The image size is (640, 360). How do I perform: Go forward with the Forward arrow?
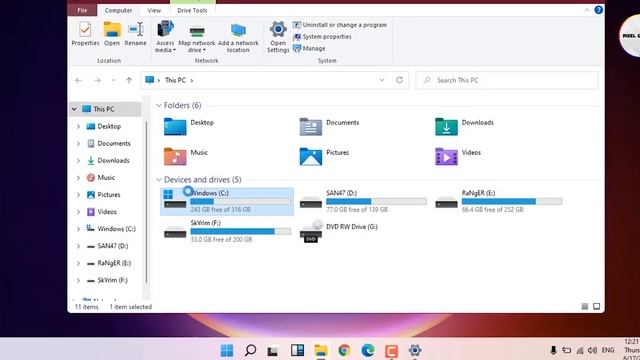pyautogui.click(x=97, y=80)
